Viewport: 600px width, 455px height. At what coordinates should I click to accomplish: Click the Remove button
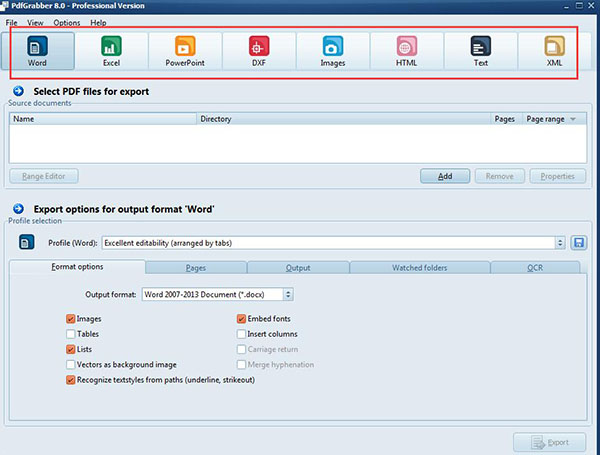click(x=500, y=176)
